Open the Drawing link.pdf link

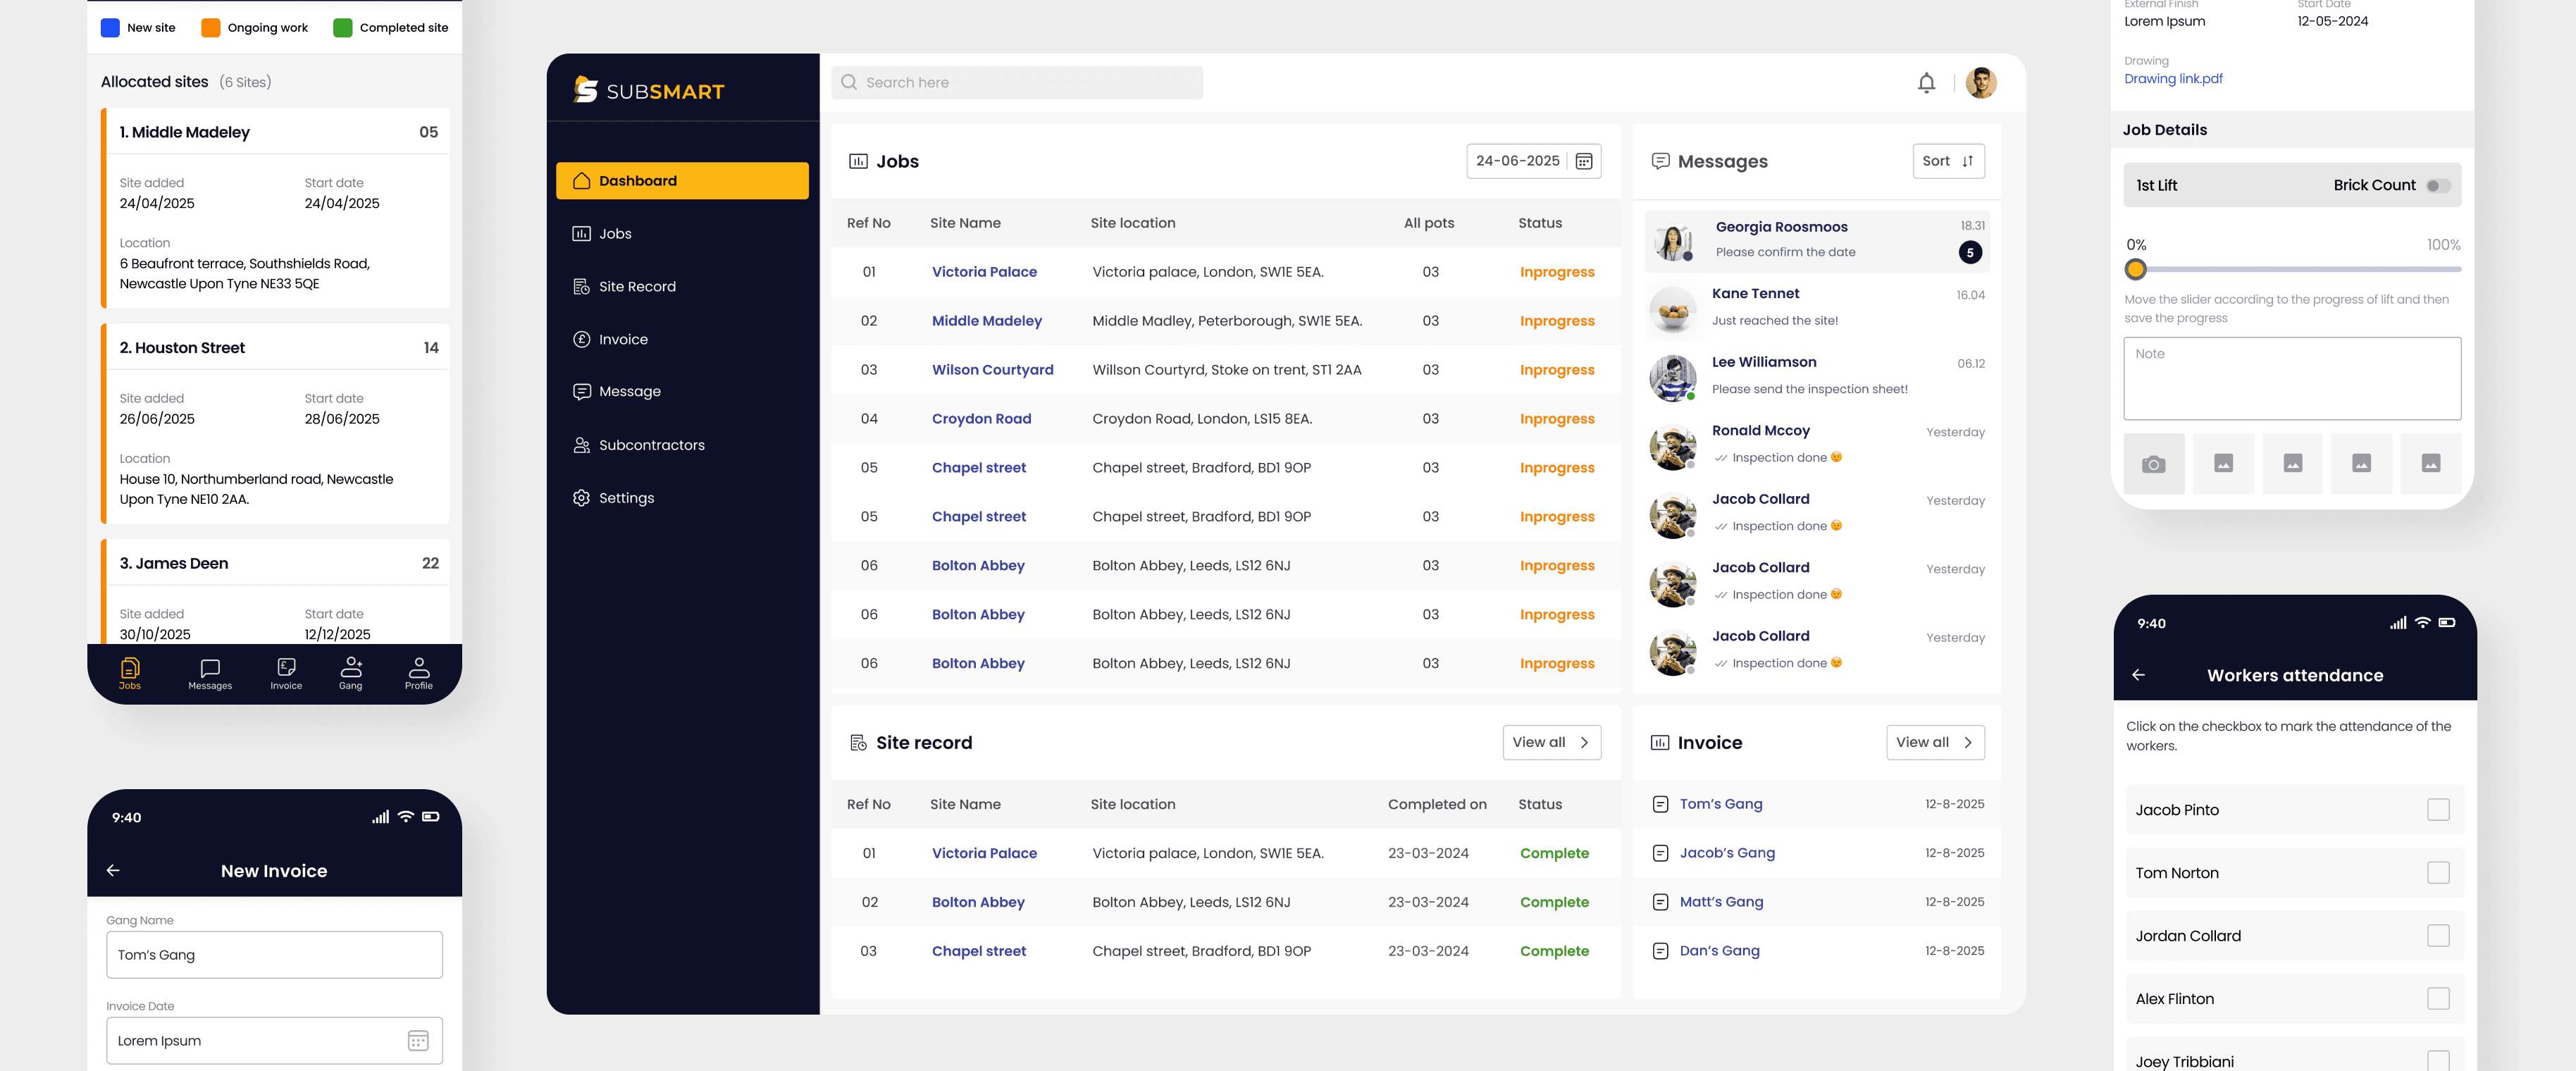(2173, 79)
